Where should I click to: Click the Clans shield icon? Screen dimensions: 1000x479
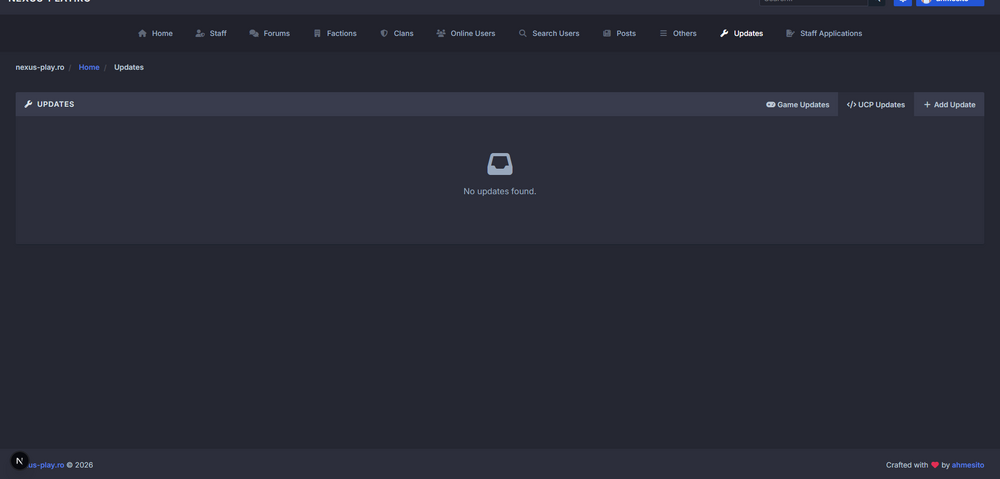coord(384,33)
